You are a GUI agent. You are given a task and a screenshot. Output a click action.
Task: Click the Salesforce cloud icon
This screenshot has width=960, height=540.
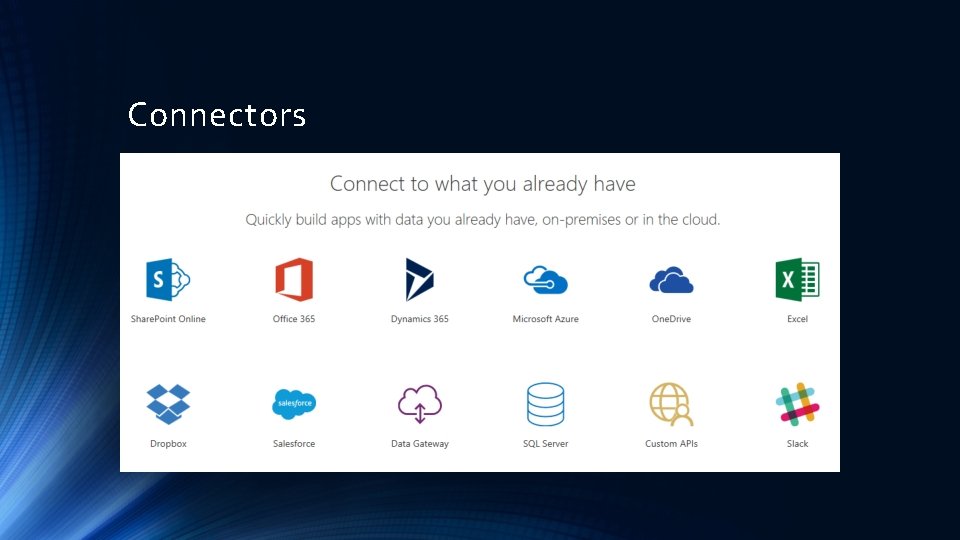tap(294, 404)
